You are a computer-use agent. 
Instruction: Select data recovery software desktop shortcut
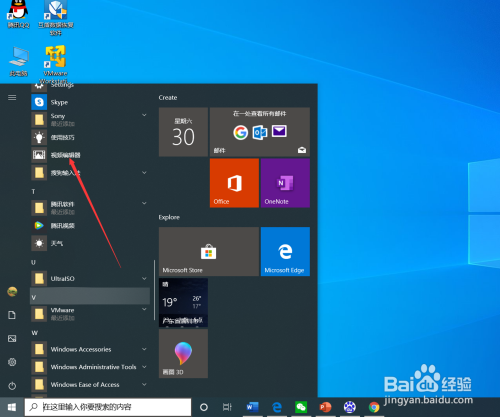(x=56, y=18)
